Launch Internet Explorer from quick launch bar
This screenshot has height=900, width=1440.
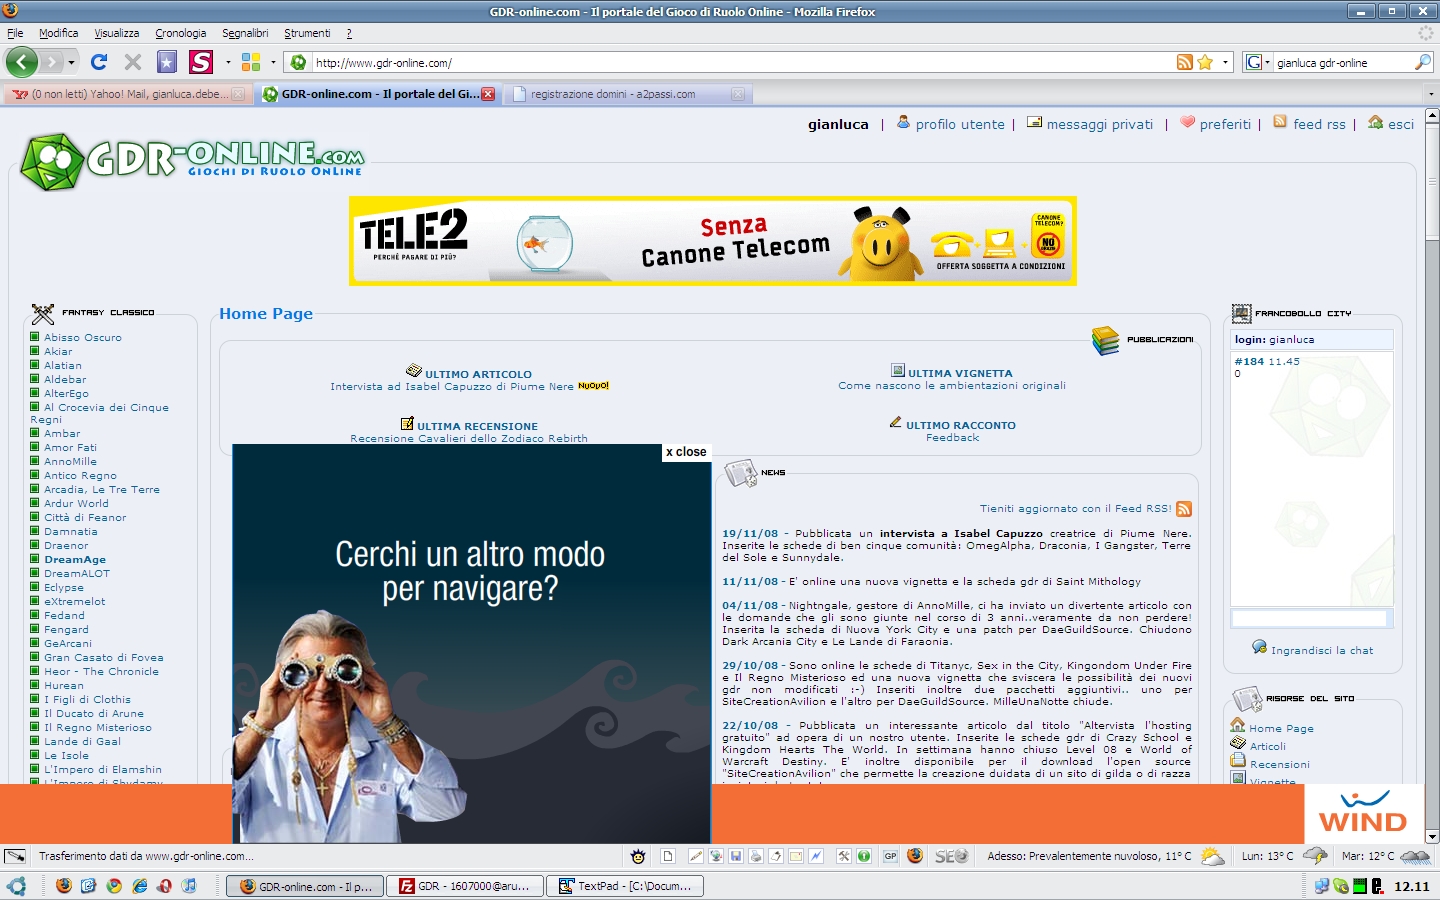point(139,886)
